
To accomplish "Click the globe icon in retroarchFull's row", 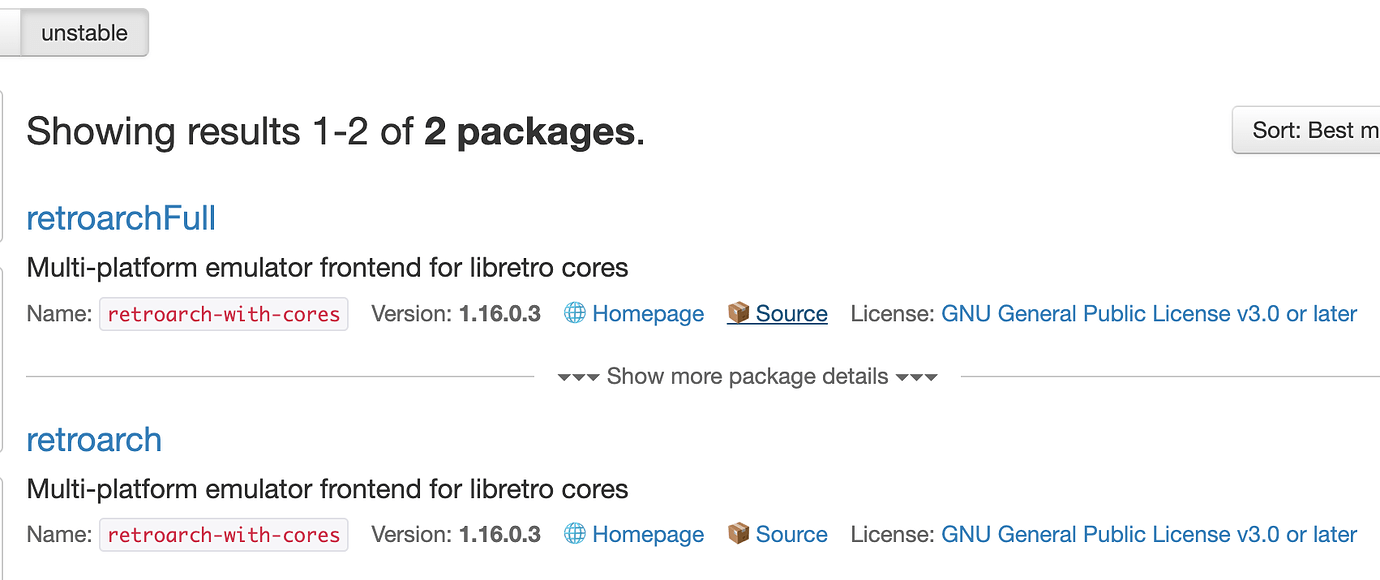I will [575, 313].
